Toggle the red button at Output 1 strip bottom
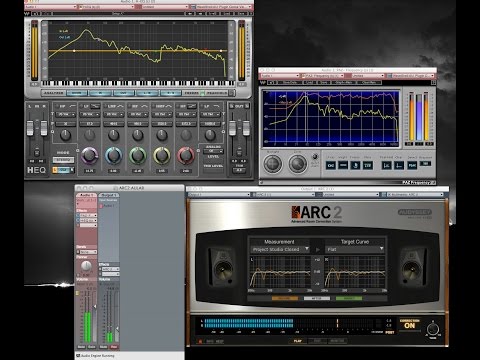Screen dimensions: 480x360 point(114,347)
